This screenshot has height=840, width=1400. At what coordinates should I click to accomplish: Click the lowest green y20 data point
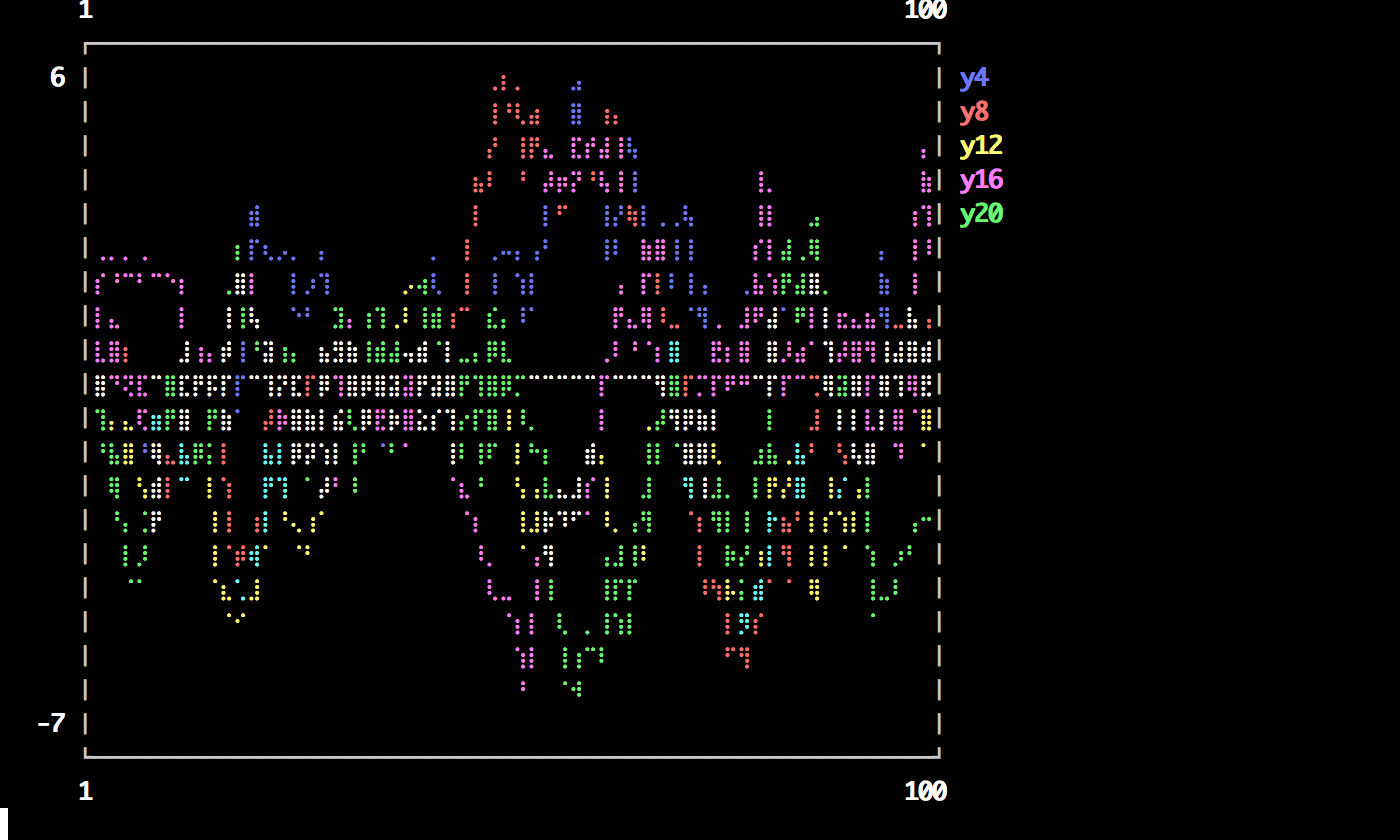click(577, 692)
